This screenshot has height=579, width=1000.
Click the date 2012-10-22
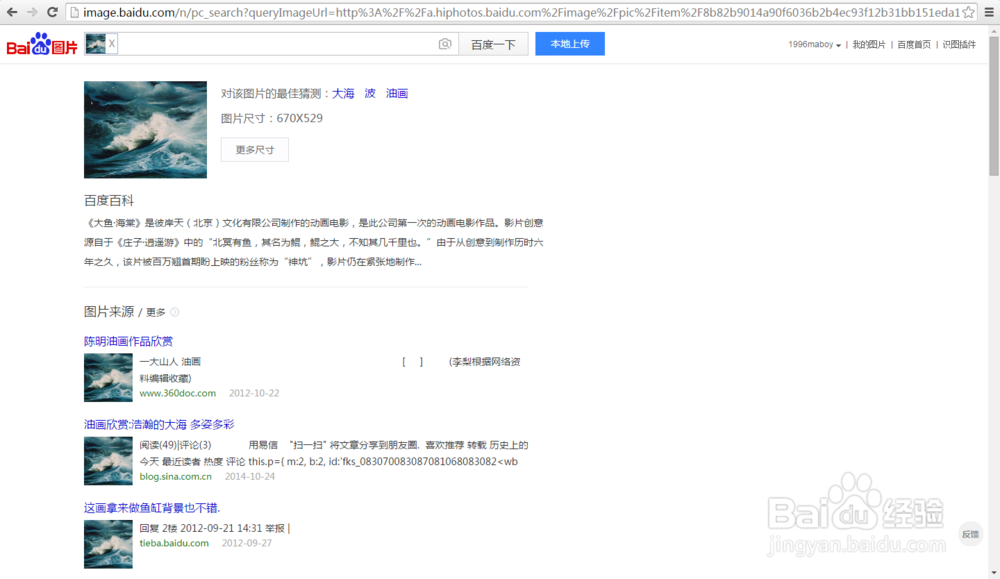point(254,393)
